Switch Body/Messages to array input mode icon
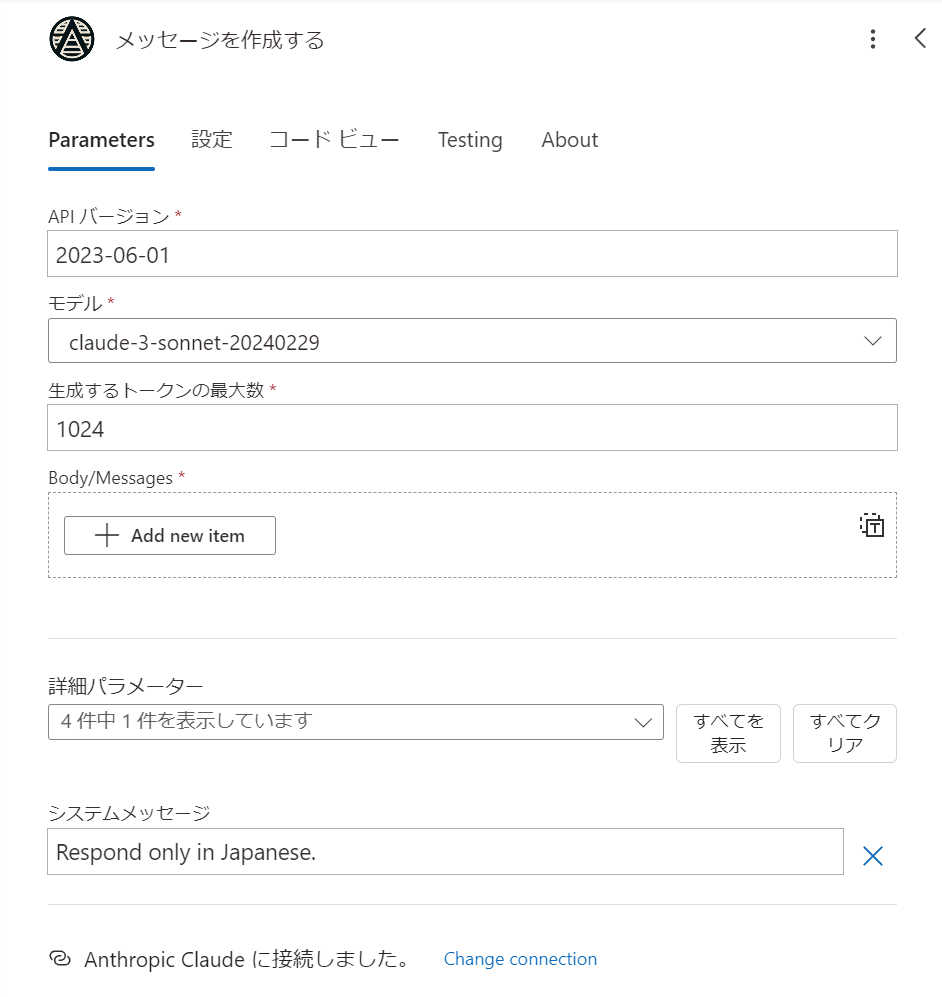 [x=872, y=525]
